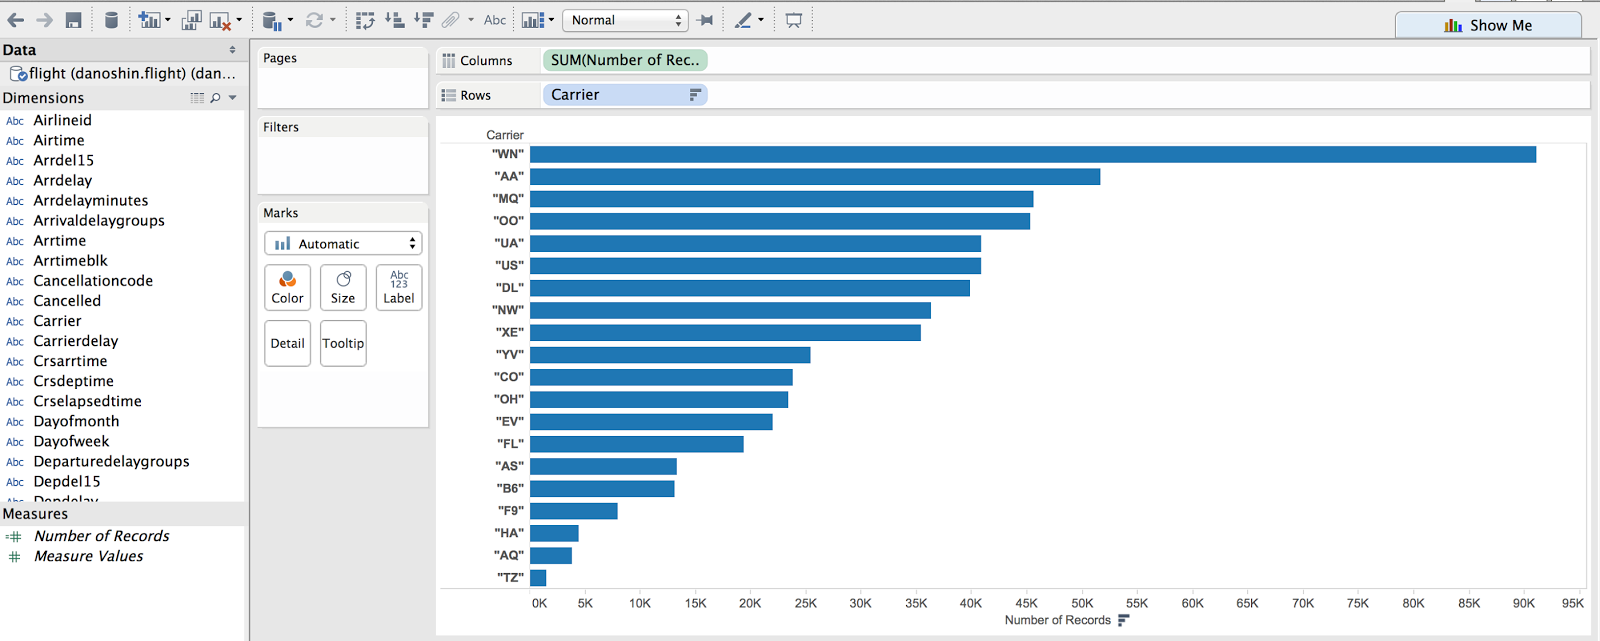The width and height of the screenshot is (1600, 641).
Task: Click the duplicate worksheet icon
Action: 192,20
